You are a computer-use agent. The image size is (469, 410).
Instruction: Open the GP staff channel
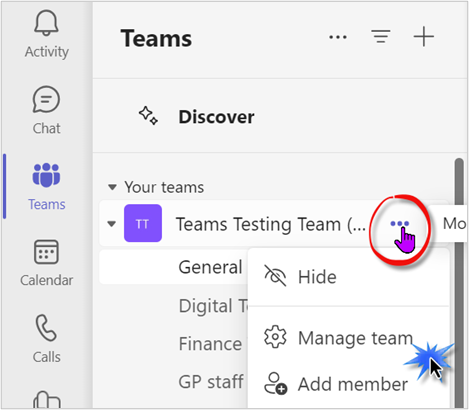211,382
